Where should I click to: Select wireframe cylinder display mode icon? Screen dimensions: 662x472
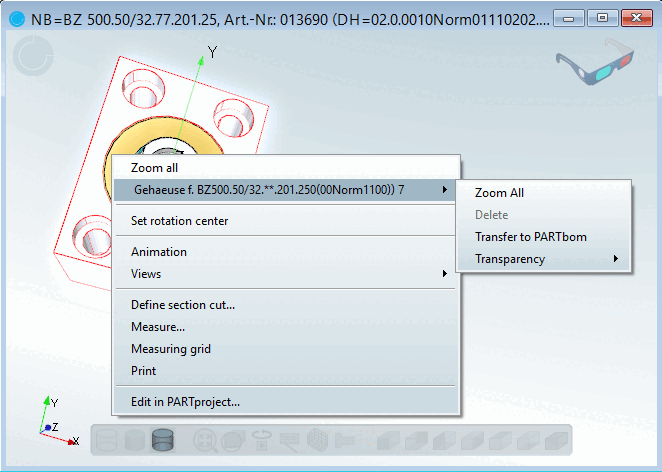[106, 440]
